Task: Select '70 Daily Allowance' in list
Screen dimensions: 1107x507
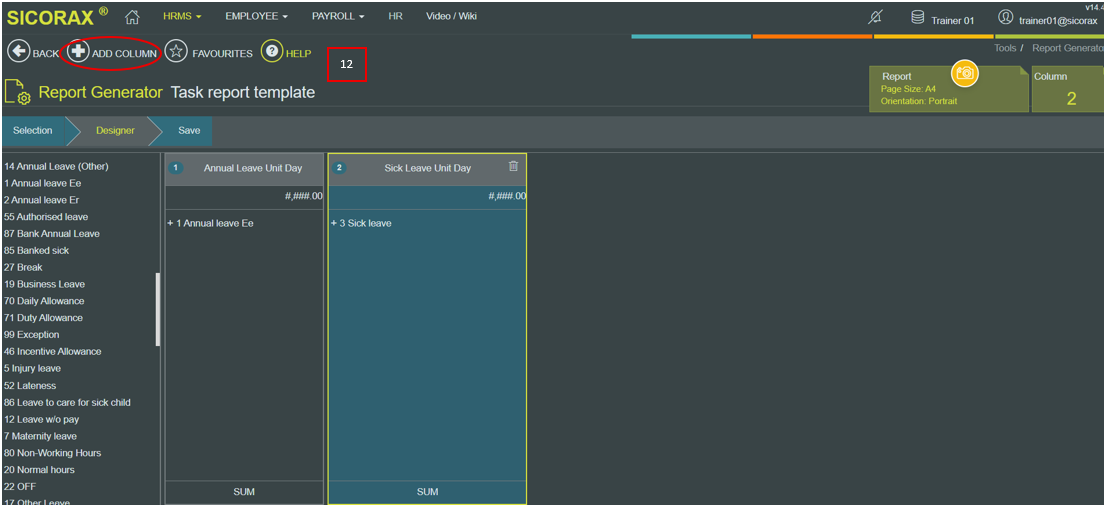Action: [x=44, y=301]
